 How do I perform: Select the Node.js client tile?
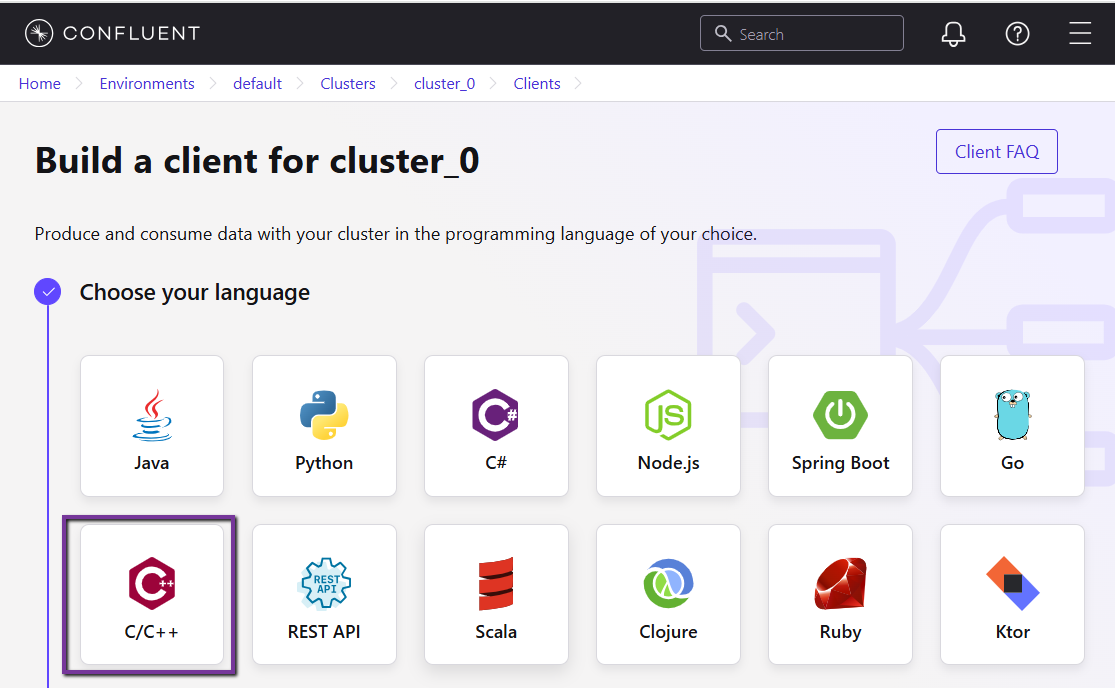tap(668, 426)
